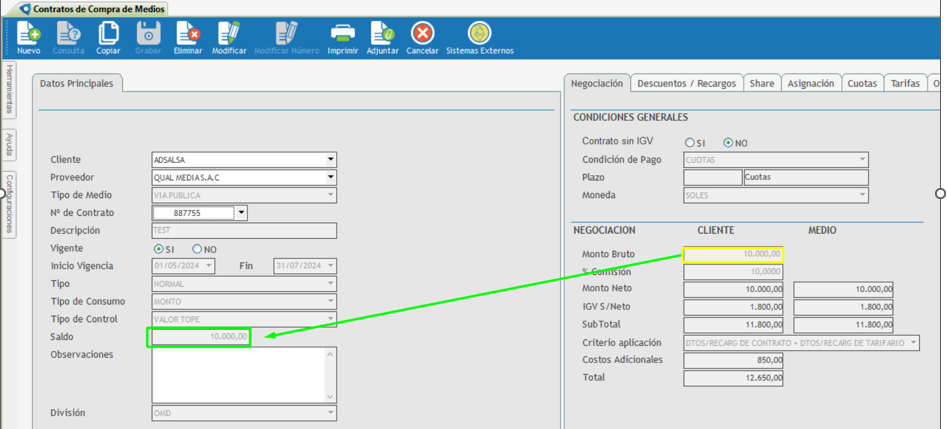Viewport: 947px width, 429px height.
Task: Click the Nº de Contrato 887755 field
Action: pyautogui.click(x=193, y=213)
